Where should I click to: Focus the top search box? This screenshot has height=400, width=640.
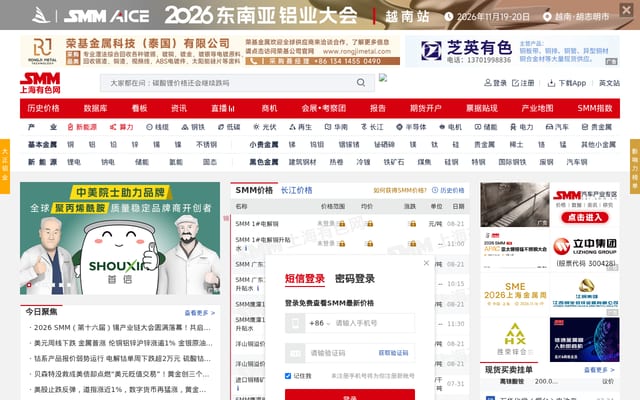[x=231, y=83]
